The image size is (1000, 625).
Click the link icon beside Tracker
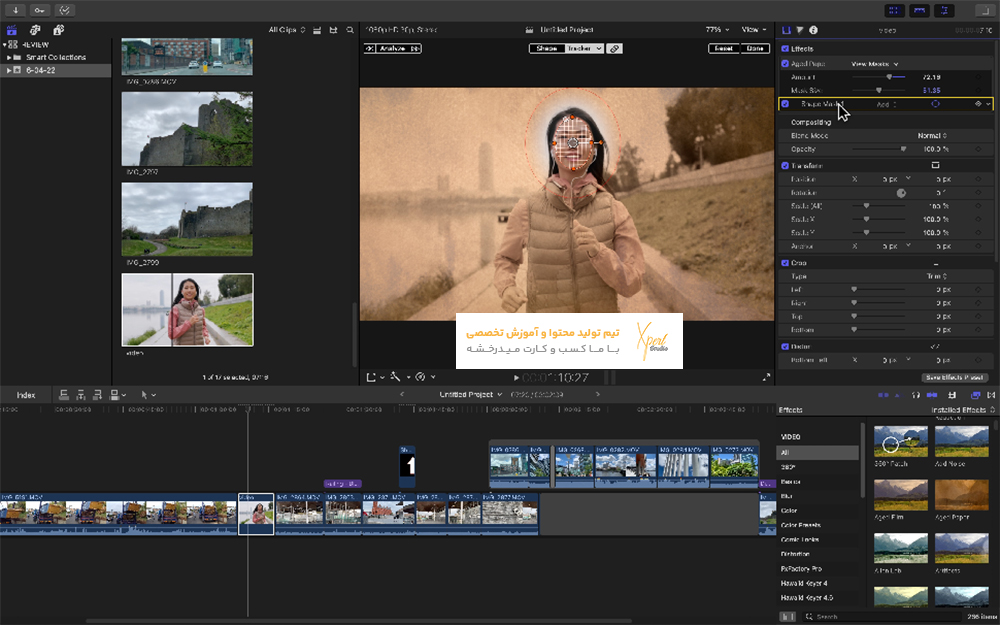(614, 48)
